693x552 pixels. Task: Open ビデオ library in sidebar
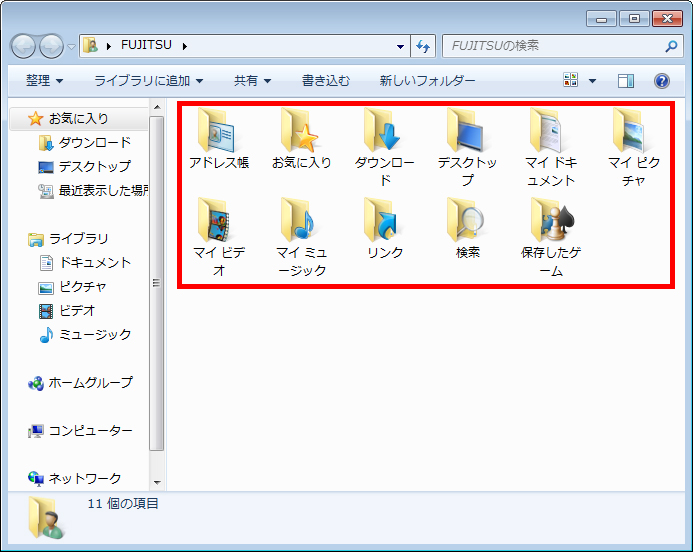pyautogui.click(x=67, y=311)
